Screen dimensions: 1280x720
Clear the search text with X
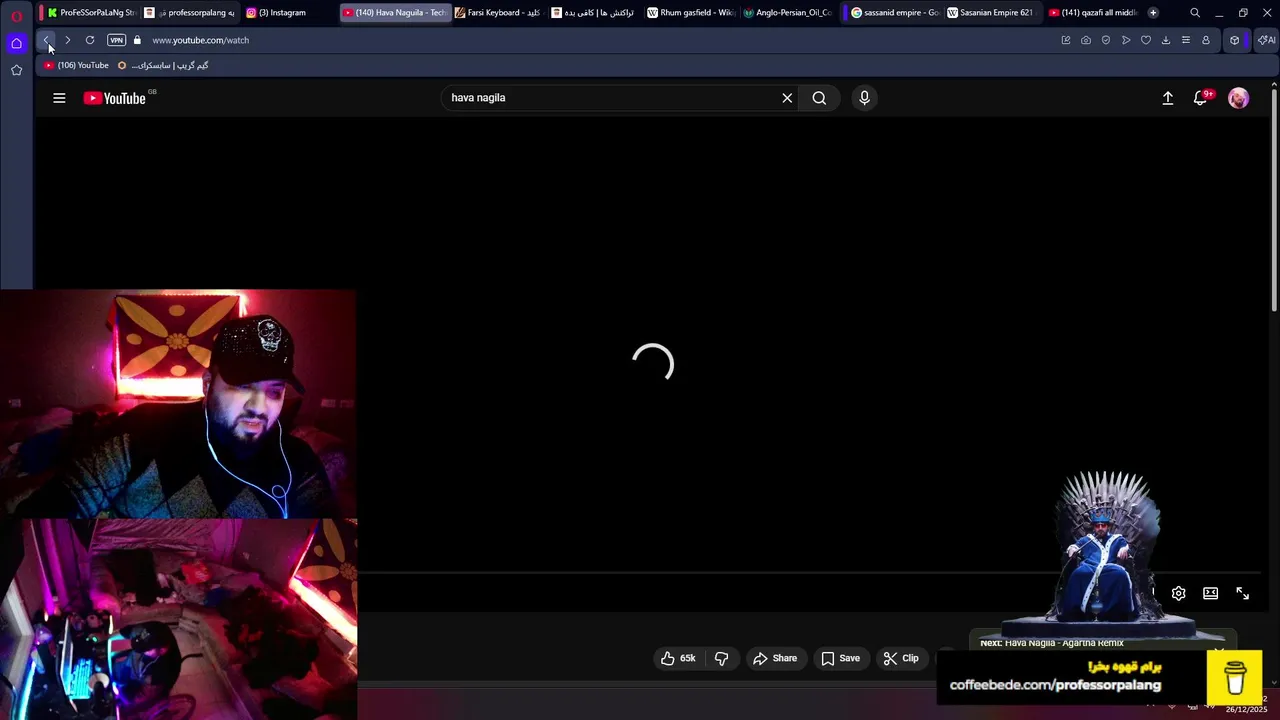click(x=787, y=98)
